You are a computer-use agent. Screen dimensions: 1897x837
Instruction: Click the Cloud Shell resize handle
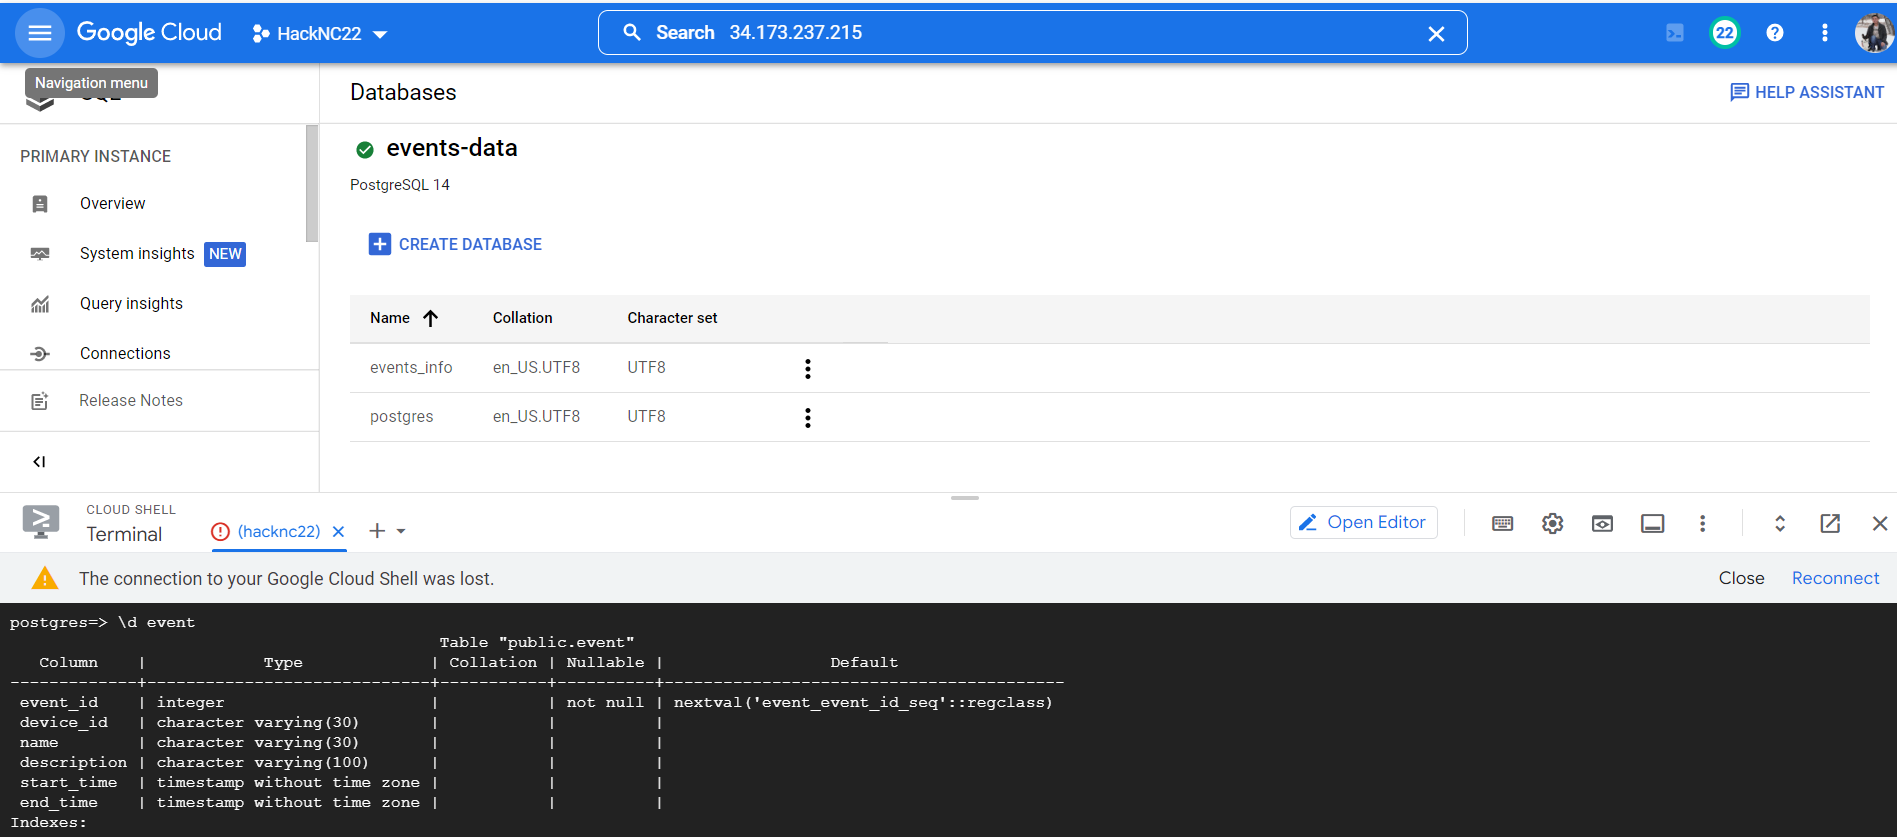click(965, 497)
